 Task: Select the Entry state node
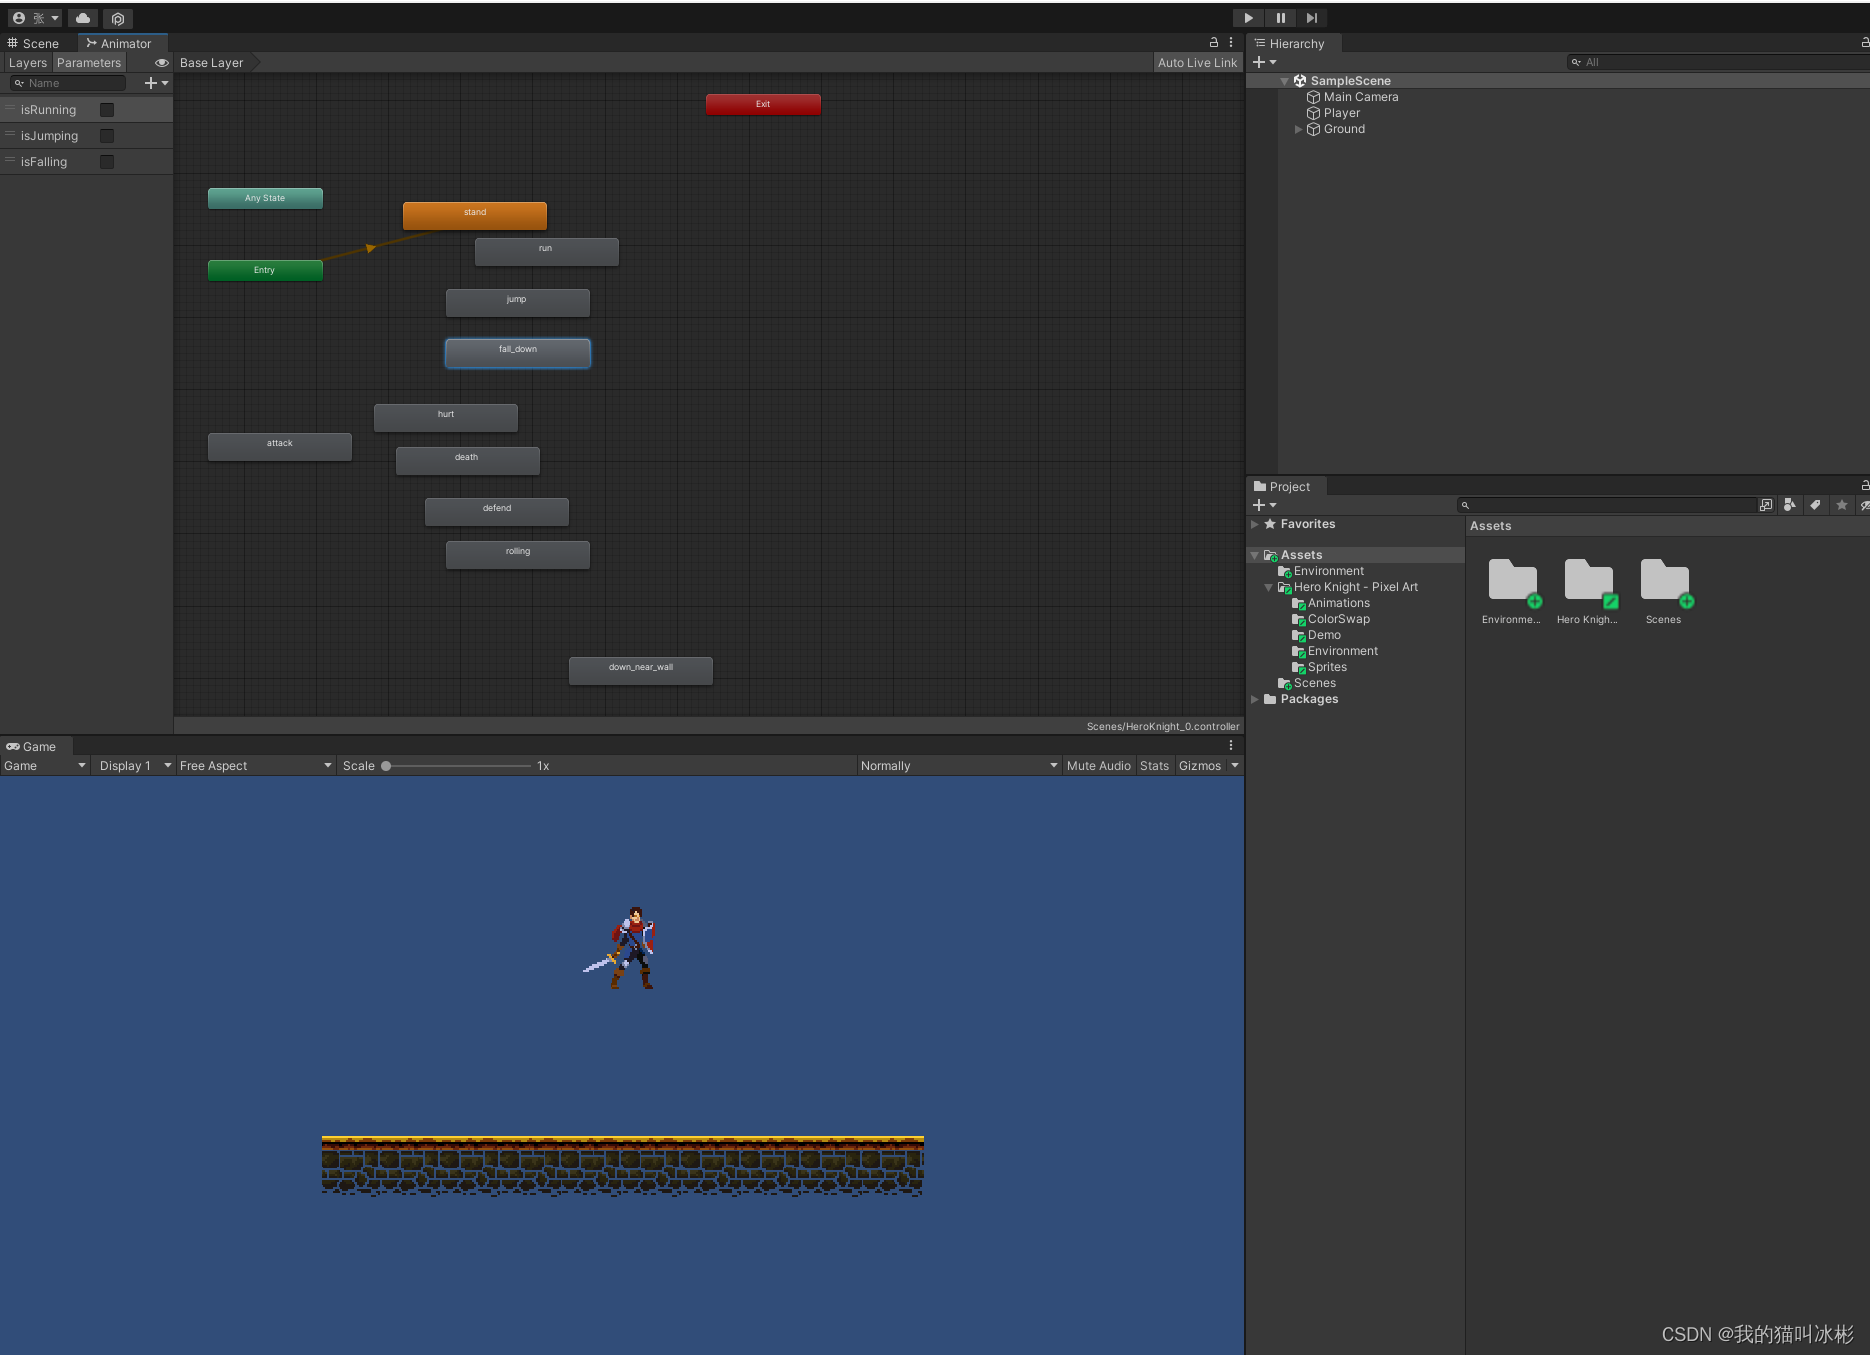265,271
